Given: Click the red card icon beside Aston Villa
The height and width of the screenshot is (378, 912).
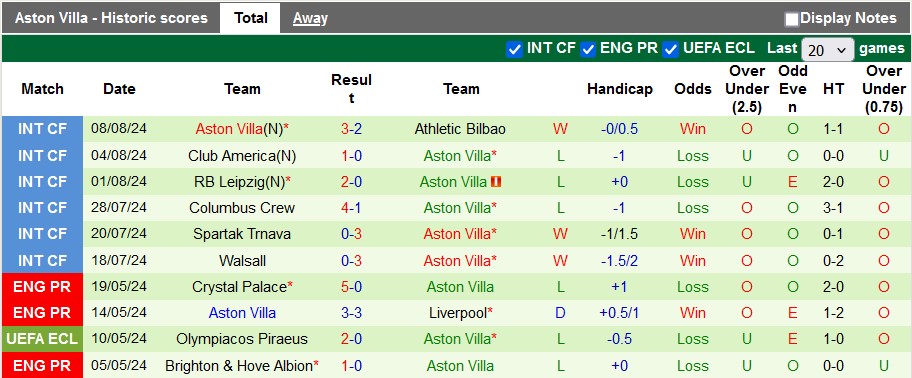Looking at the screenshot, I should tap(496, 182).
